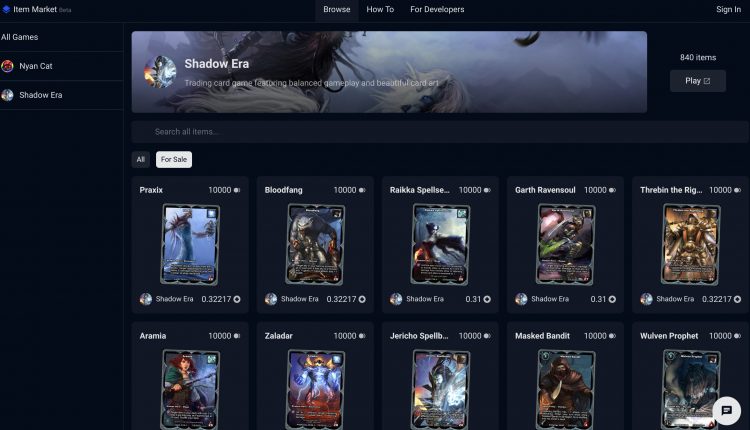
Task: Open the Raikka Spellseeker card image
Action: [x=441, y=244]
